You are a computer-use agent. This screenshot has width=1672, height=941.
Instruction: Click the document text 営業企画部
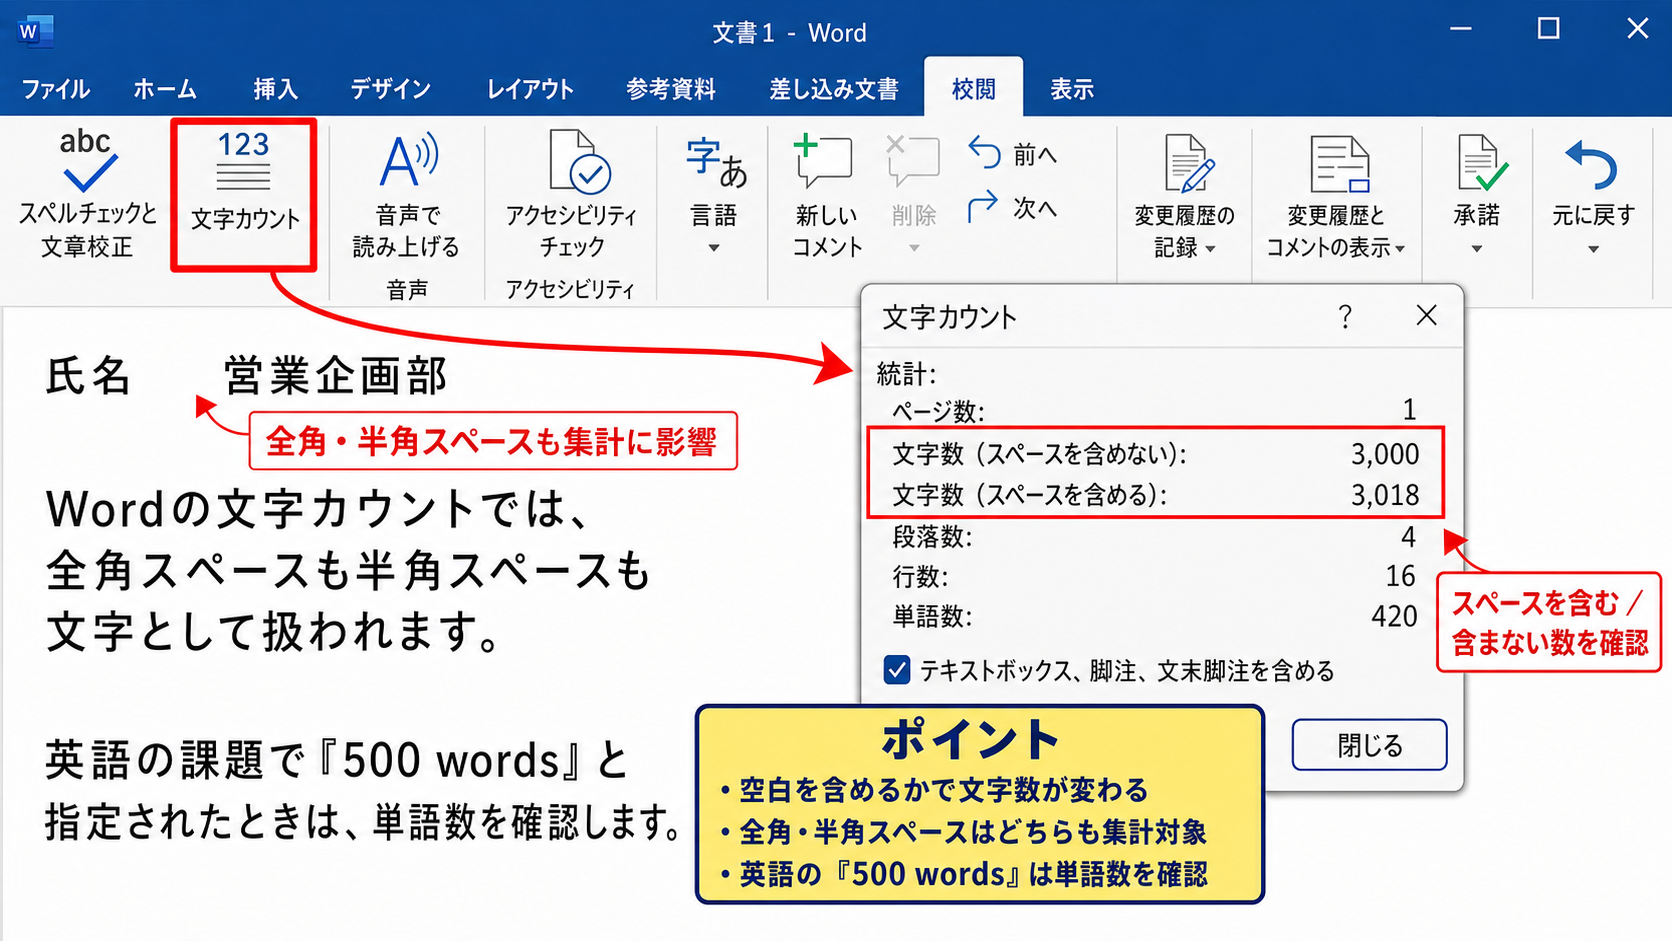click(x=336, y=376)
